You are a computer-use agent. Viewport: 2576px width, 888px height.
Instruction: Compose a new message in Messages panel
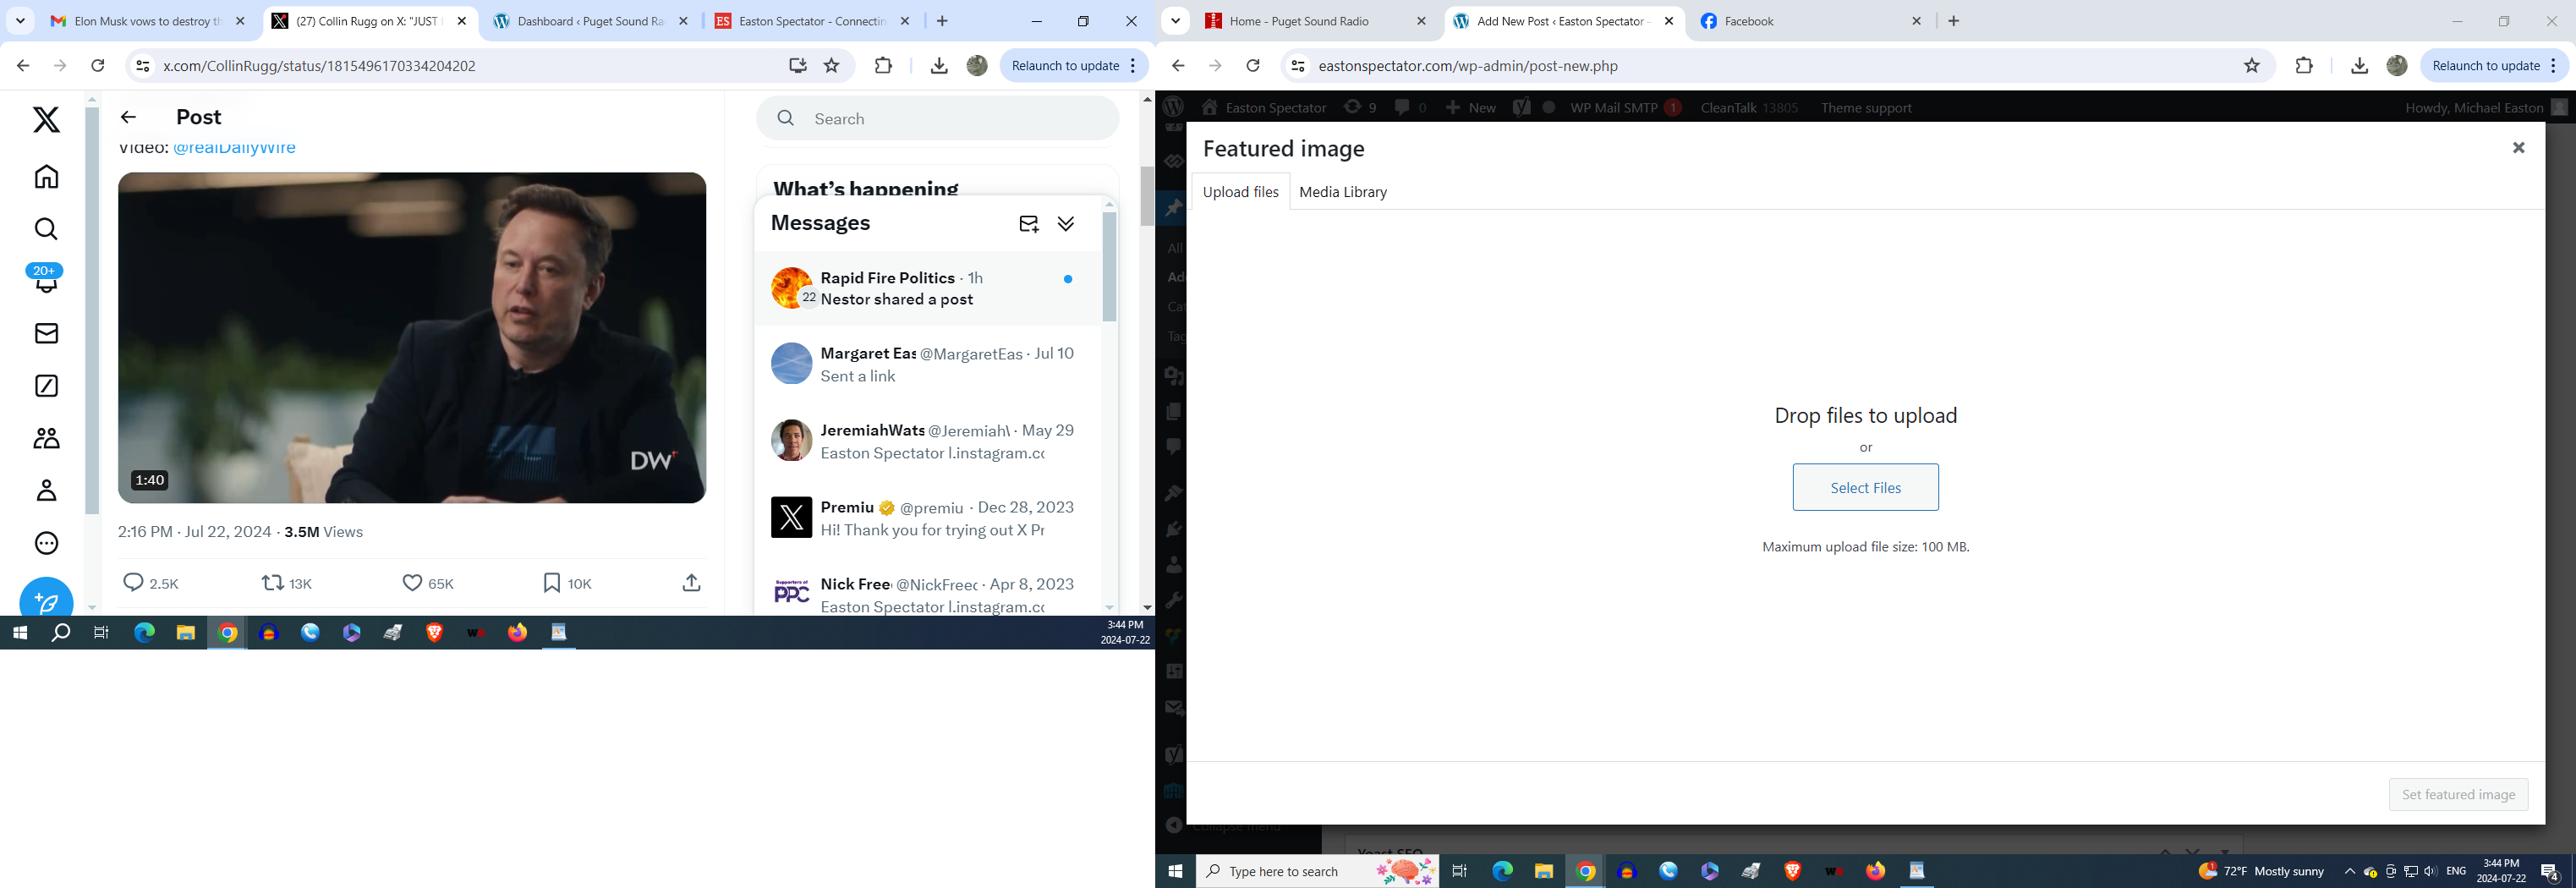(x=1028, y=223)
